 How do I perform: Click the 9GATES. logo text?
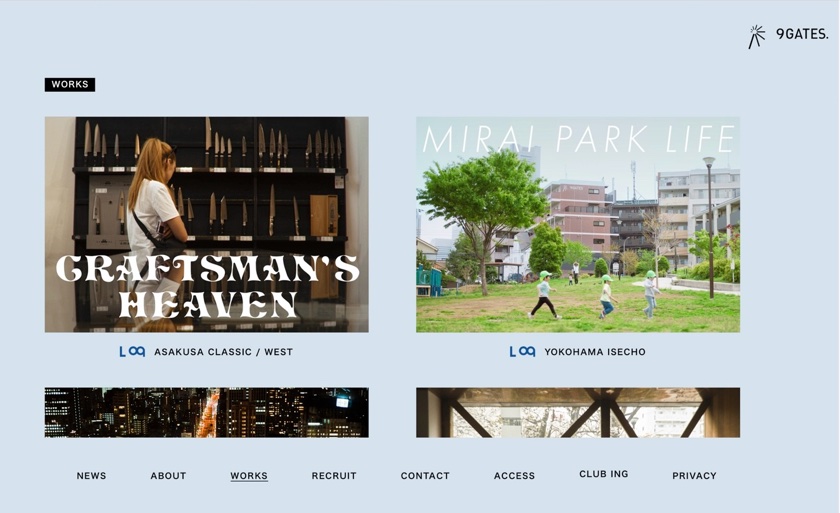(x=802, y=34)
